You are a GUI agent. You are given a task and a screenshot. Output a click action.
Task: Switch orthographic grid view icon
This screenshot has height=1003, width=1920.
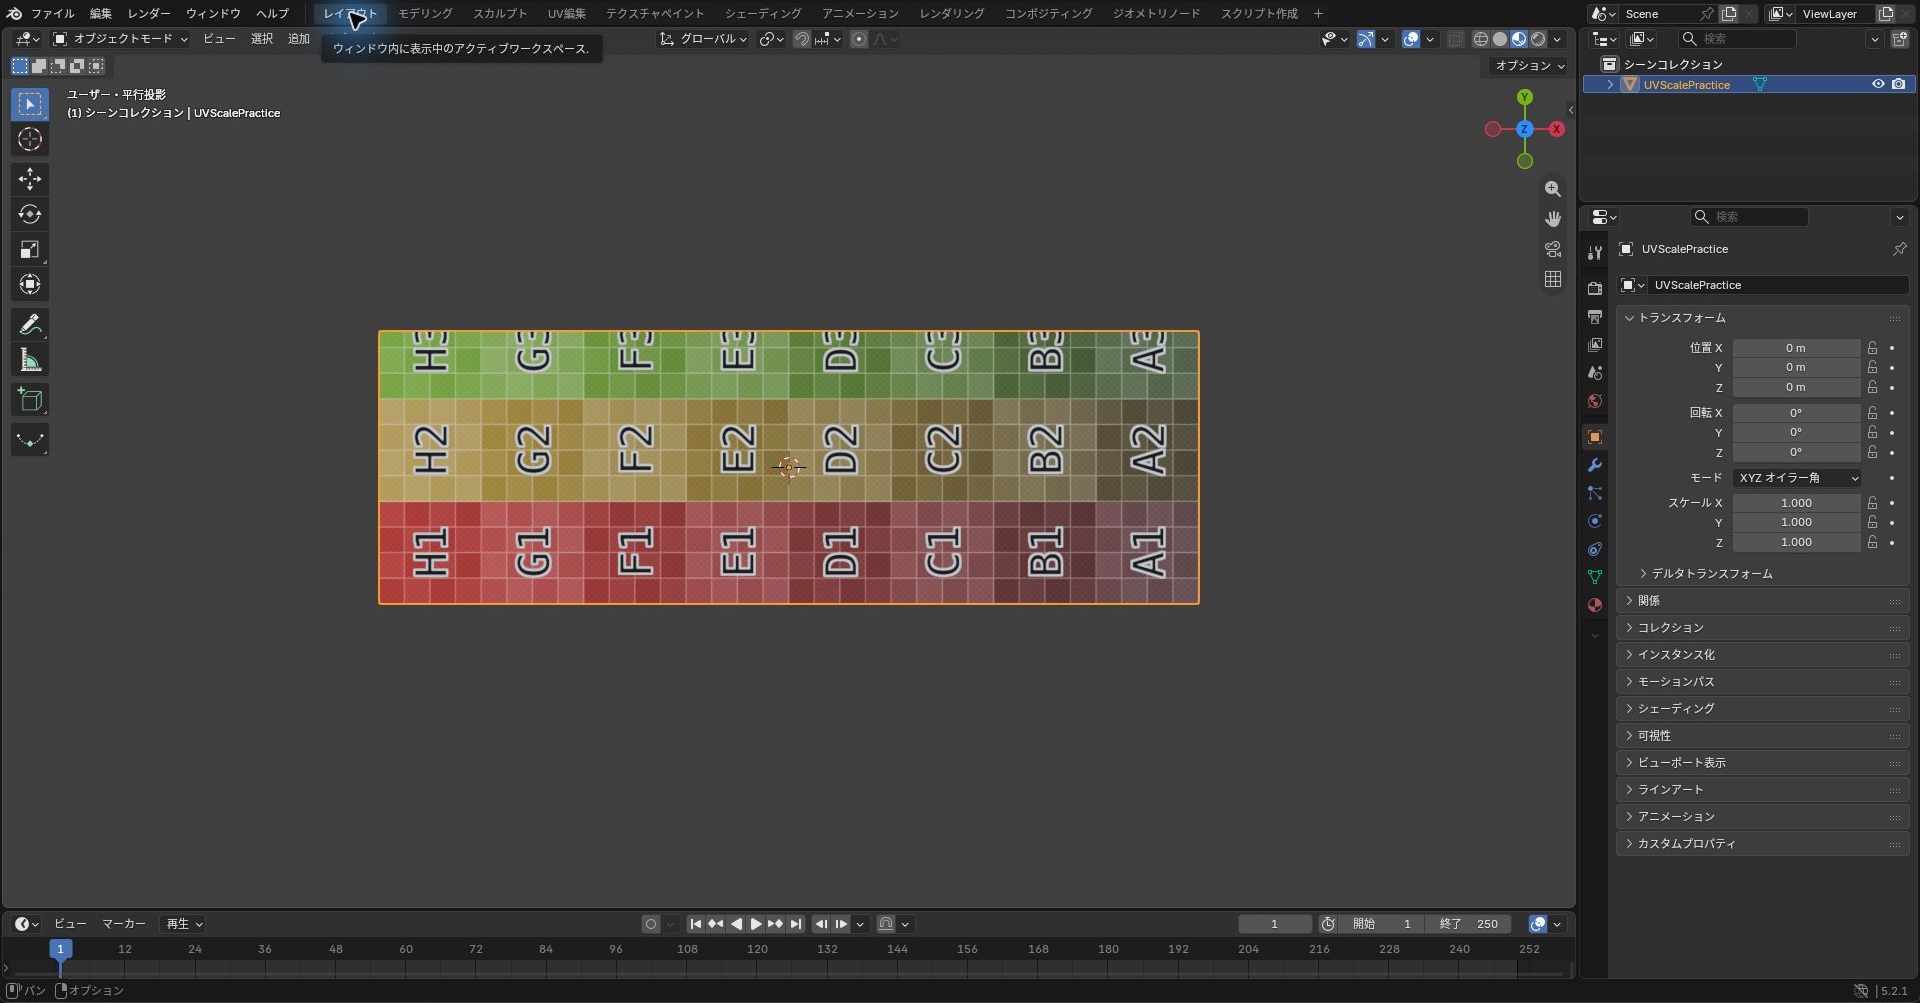point(1552,279)
